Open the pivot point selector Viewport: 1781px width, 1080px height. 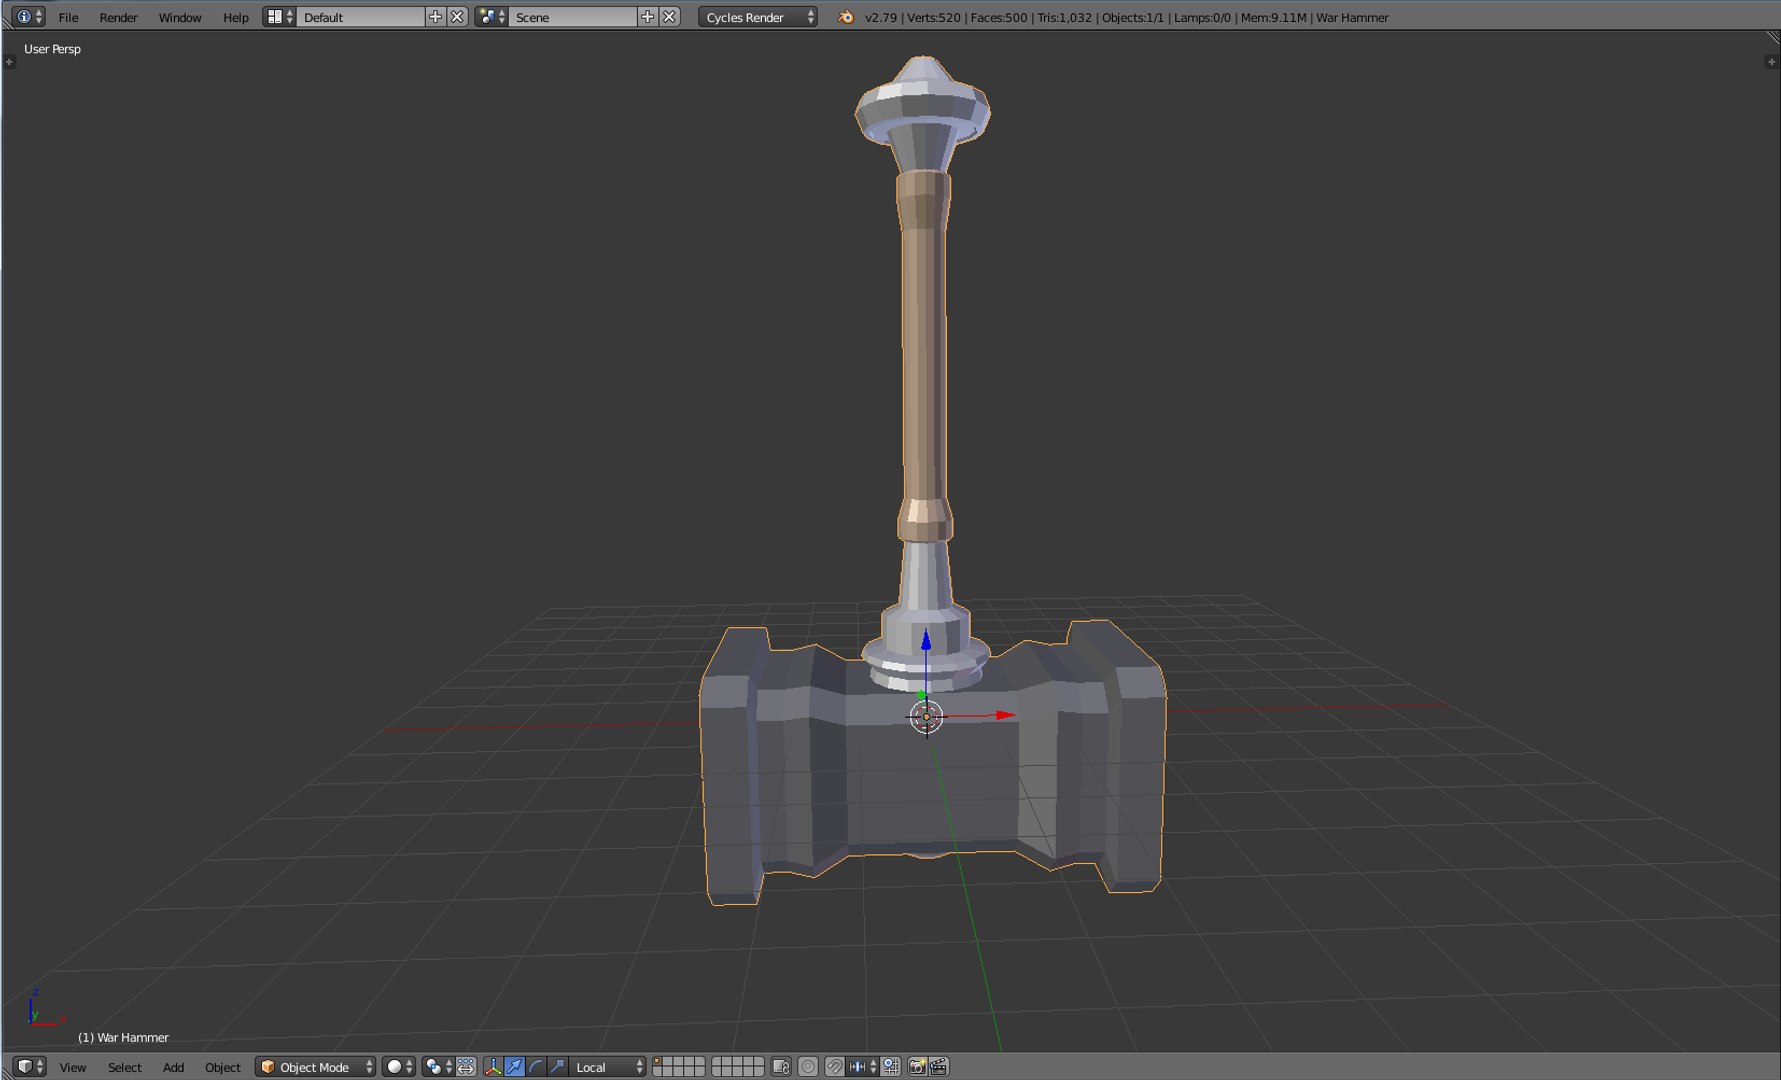pyautogui.click(x=438, y=1067)
